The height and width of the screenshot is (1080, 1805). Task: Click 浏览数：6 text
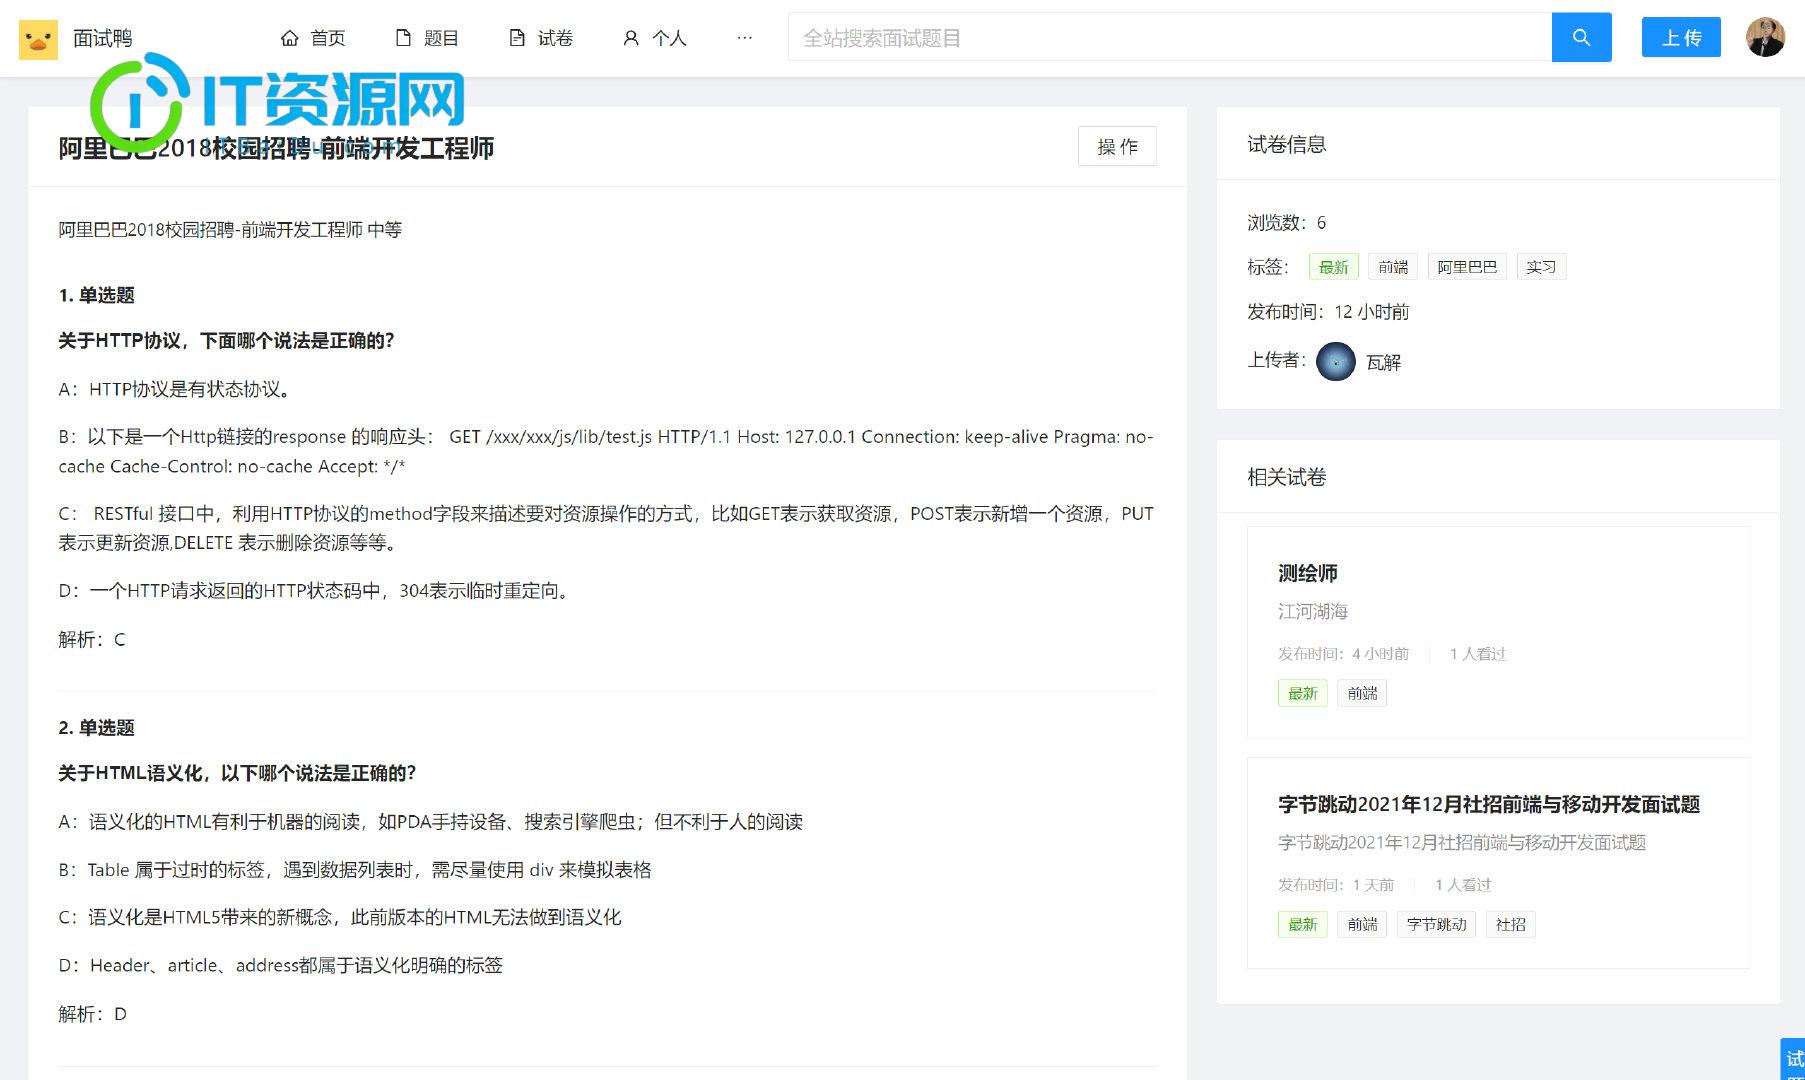pyautogui.click(x=1286, y=222)
